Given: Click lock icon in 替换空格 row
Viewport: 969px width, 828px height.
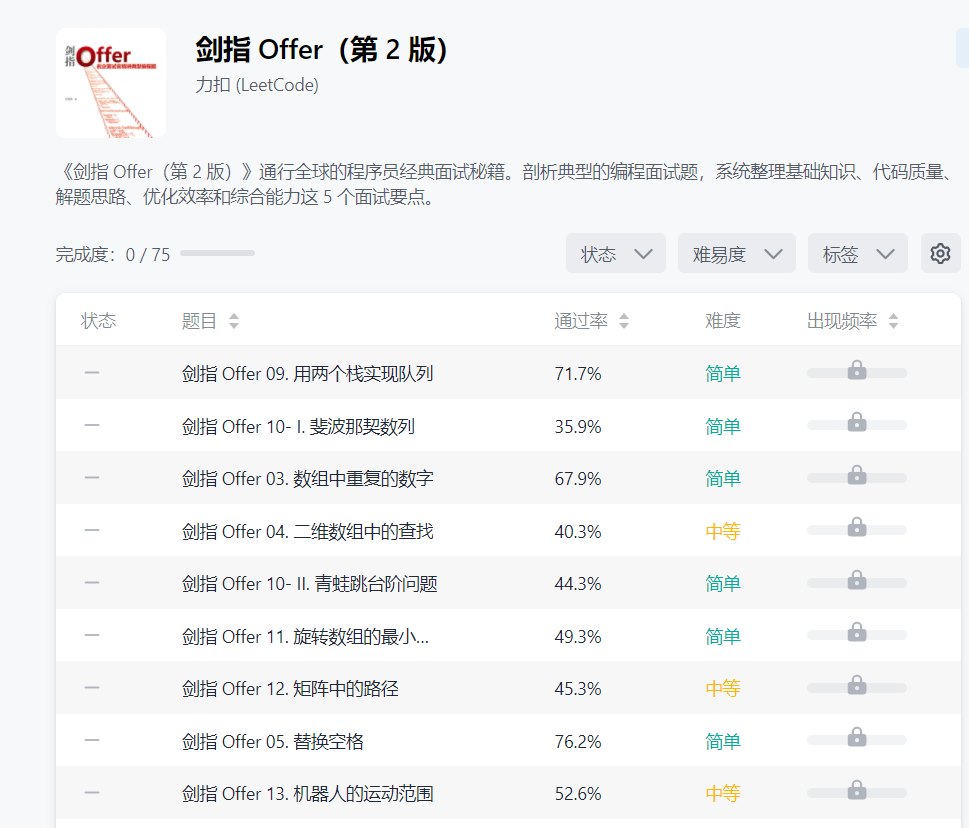Looking at the screenshot, I should click(857, 738).
